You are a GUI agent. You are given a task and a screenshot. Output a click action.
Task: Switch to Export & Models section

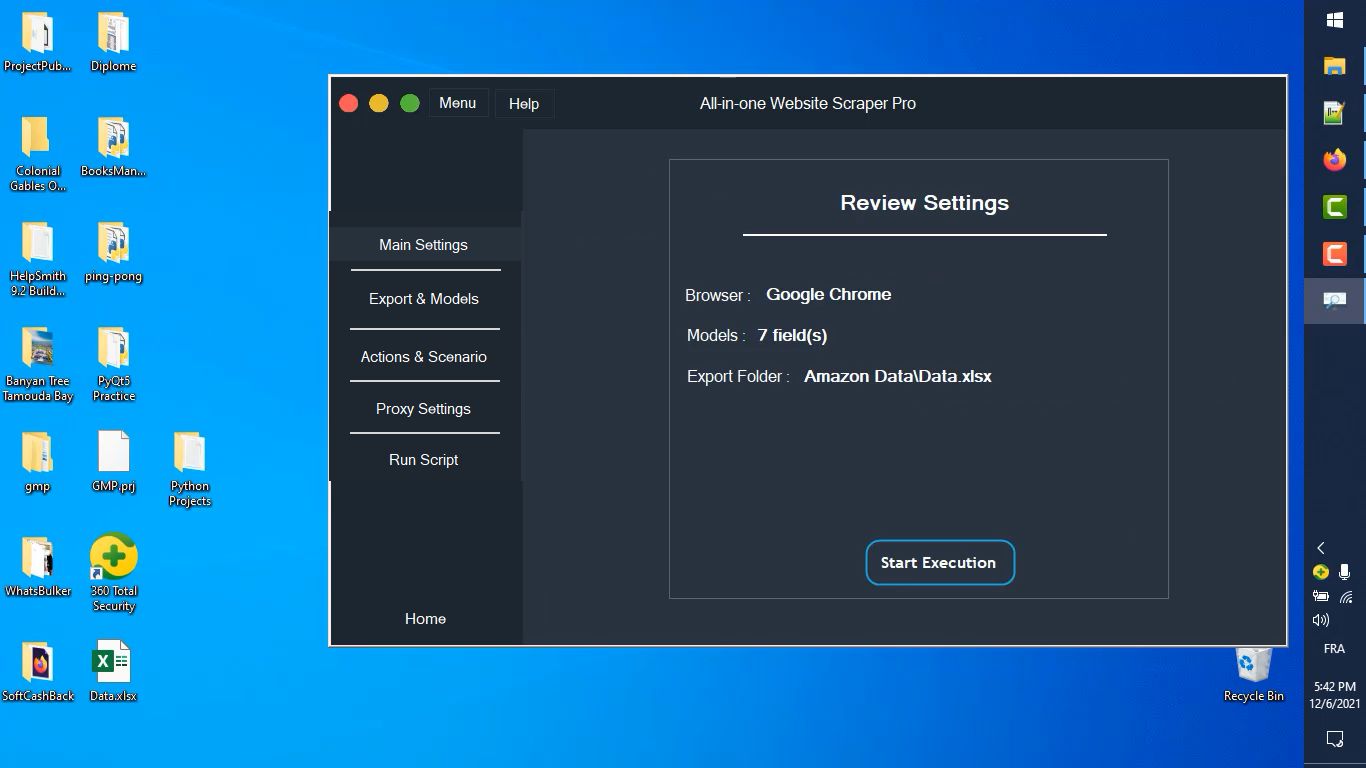coord(423,299)
